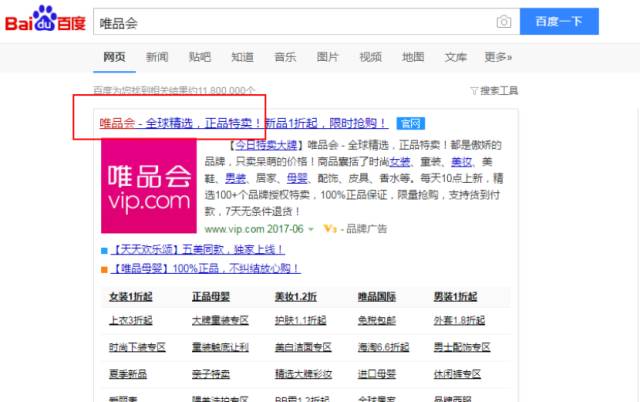Click the 美妆1.2折 category heading link
640x402 pixels.
coord(294,297)
